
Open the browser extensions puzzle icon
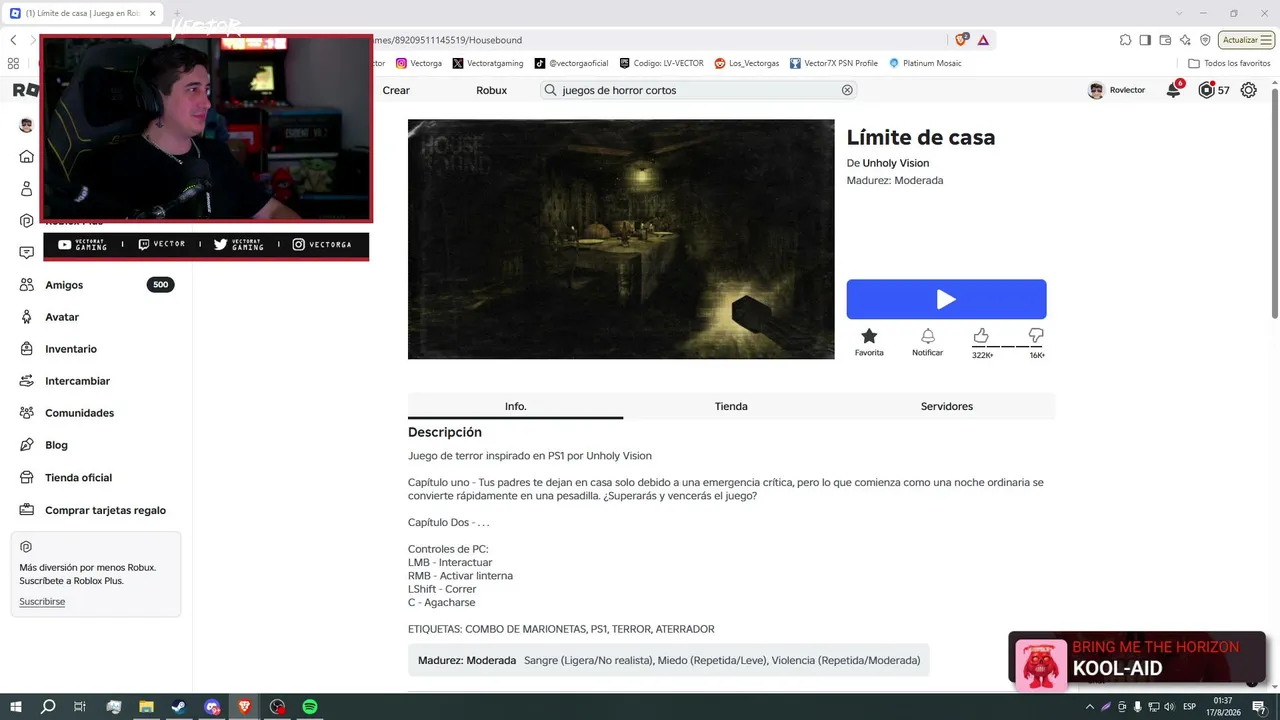point(1126,40)
